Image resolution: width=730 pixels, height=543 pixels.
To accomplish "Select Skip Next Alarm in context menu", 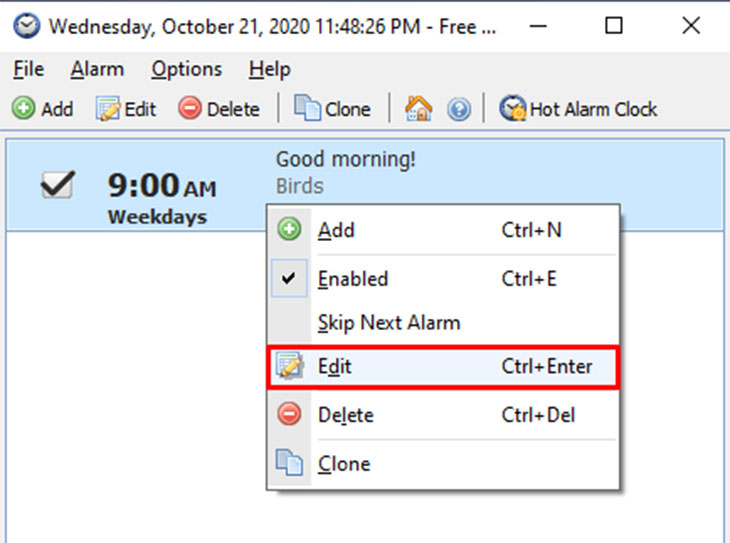I will [x=388, y=323].
